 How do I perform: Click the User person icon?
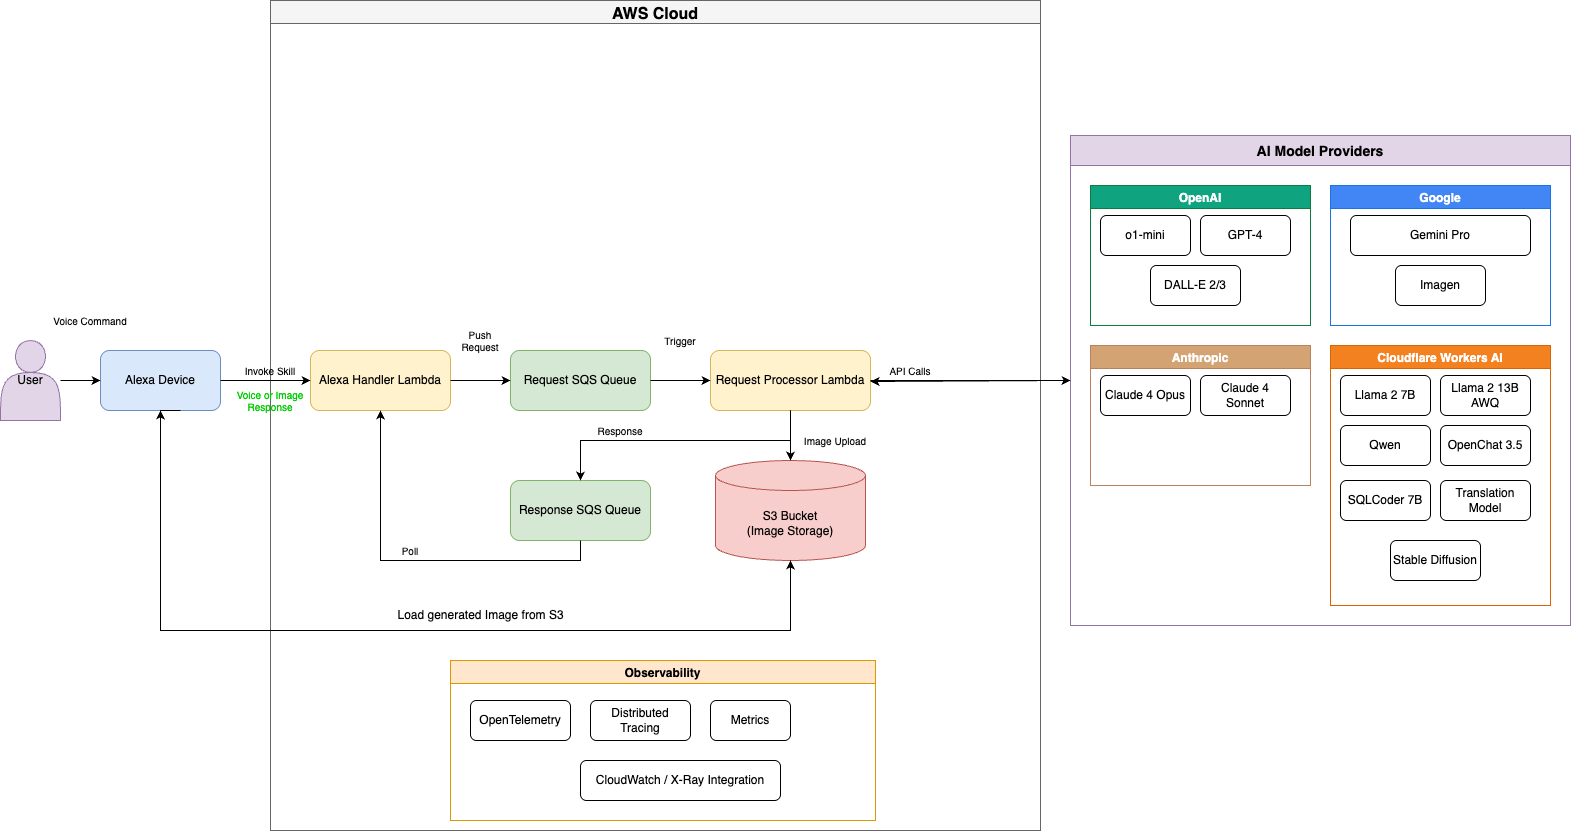(x=30, y=380)
